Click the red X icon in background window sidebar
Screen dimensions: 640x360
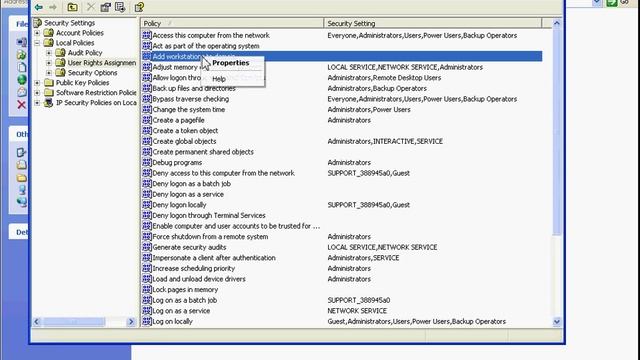pos(22,105)
